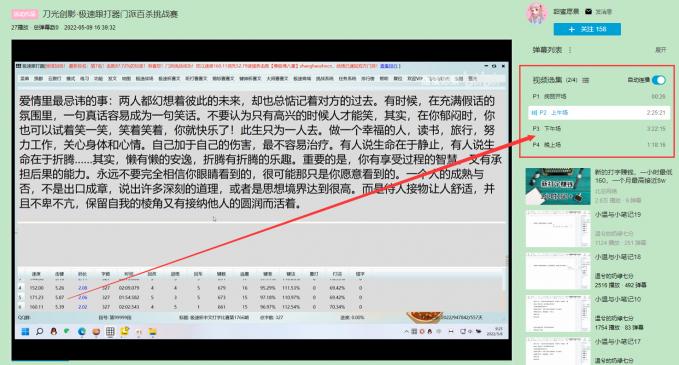Open the 小猫与小猪记19 title link

pos(618,215)
